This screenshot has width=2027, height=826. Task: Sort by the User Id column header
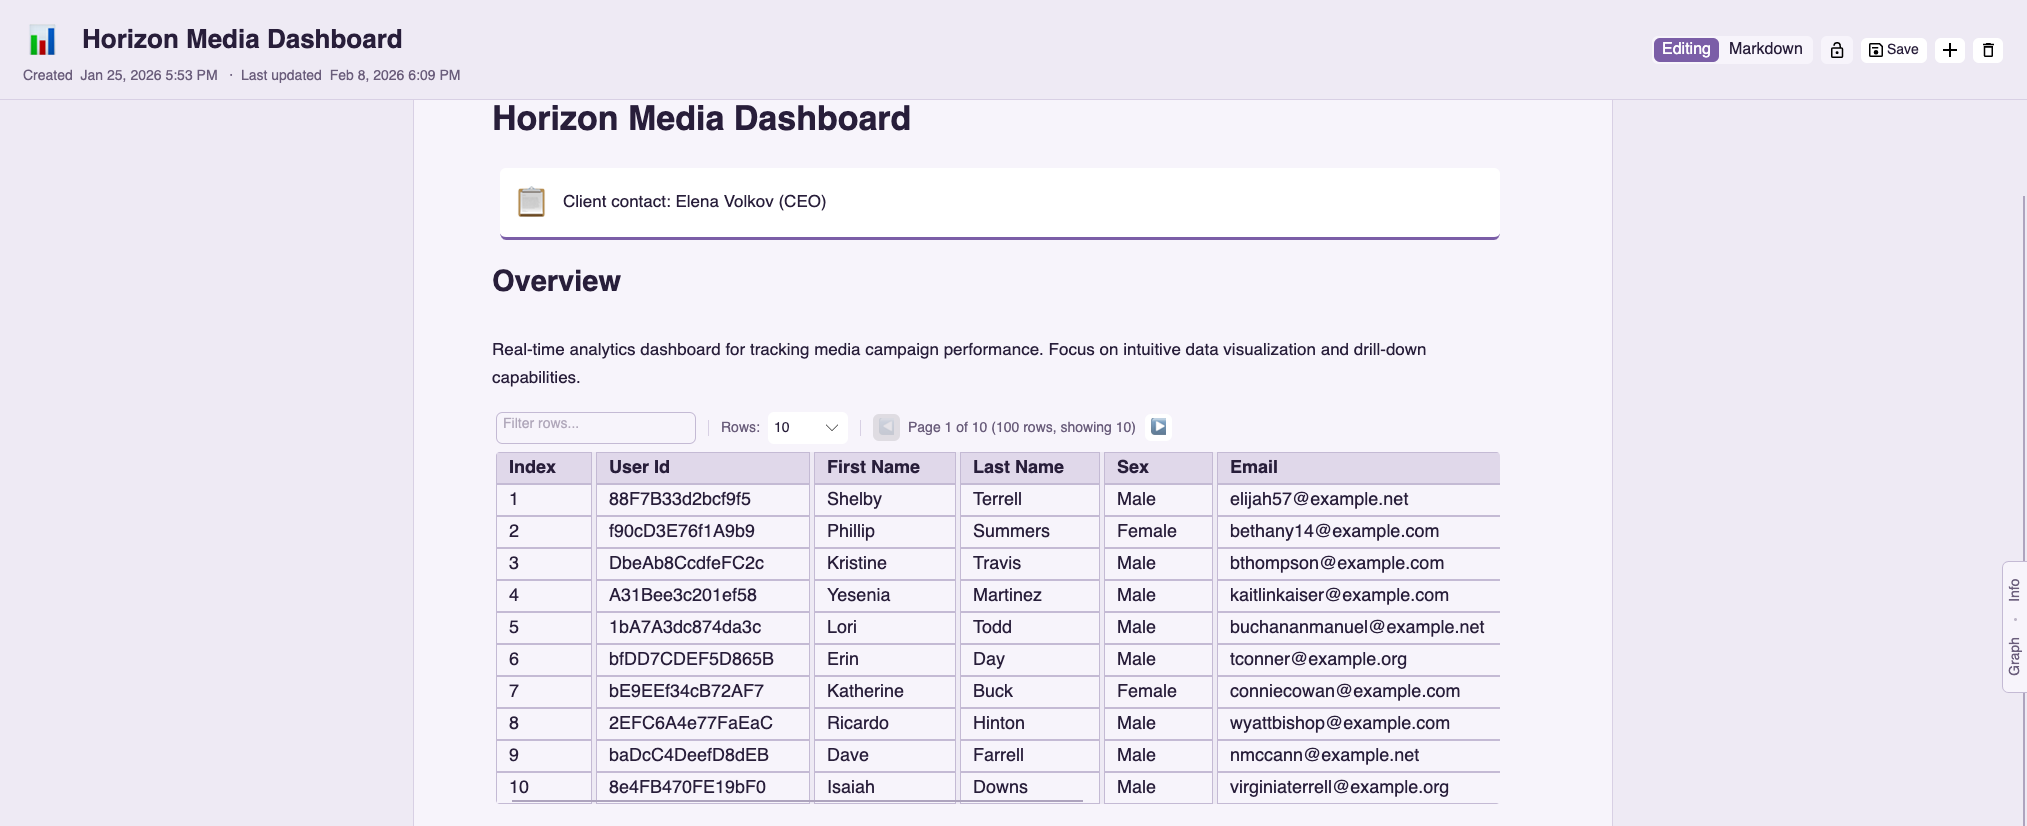pos(703,467)
